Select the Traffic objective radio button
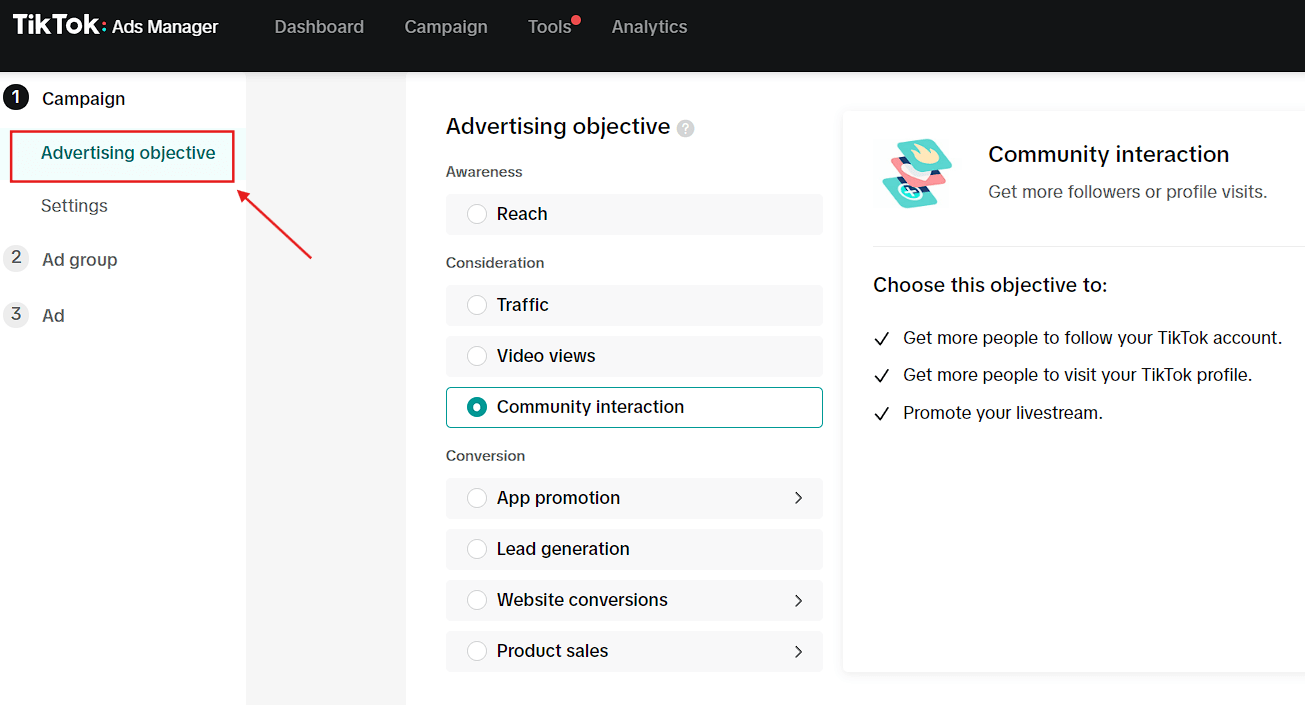The image size is (1305, 705). click(x=478, y=305)
